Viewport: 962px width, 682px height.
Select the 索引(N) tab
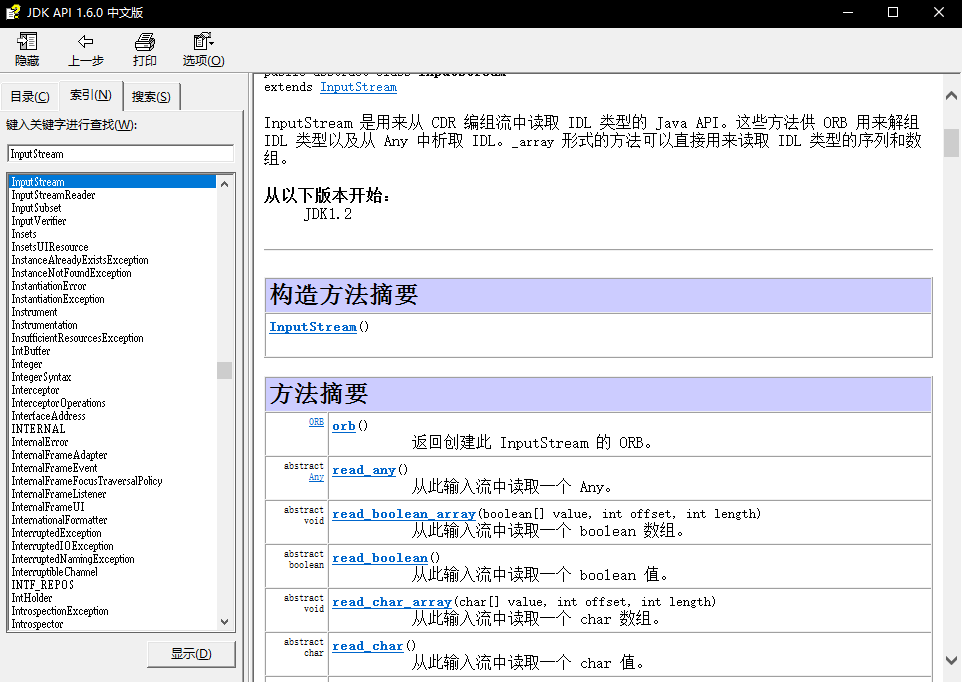tap(91, 95)
